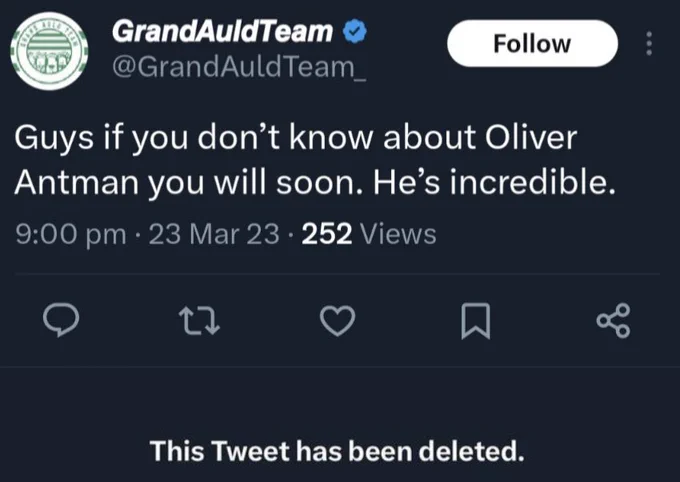The height and width of the screenshot is (482, 680).
Task: Select the word 'incredible' in tweet
Action: coord(531,182)
